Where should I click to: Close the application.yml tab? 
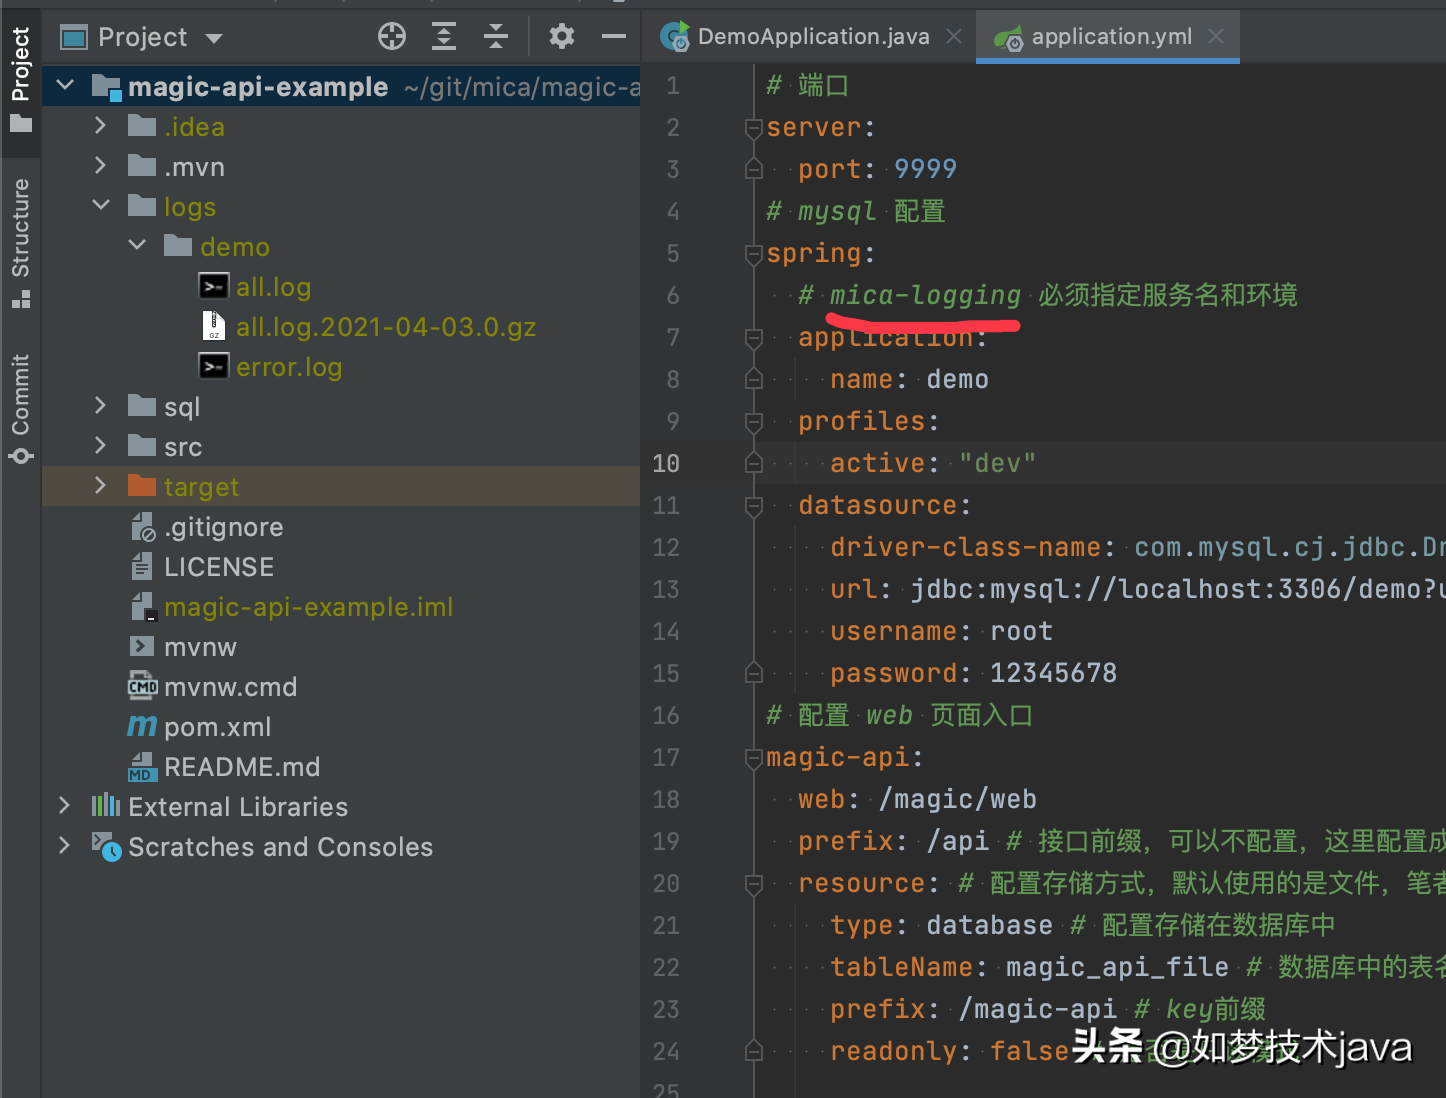[x=1216, y=37]
